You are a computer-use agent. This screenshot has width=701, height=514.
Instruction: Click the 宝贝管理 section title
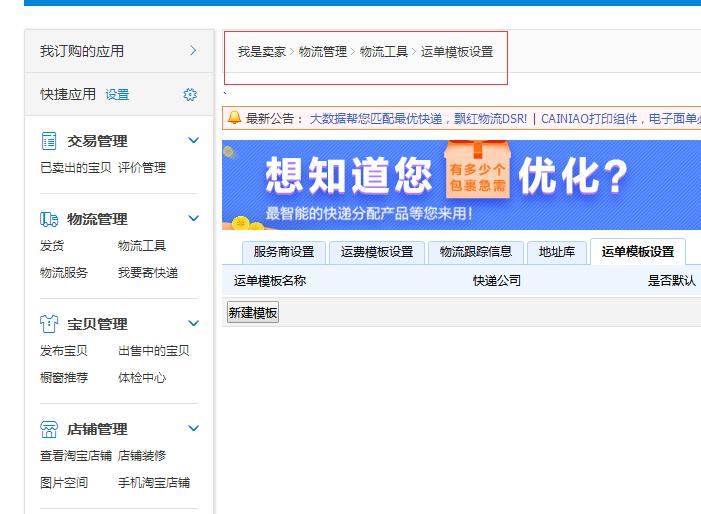click(x=97, y=324)
